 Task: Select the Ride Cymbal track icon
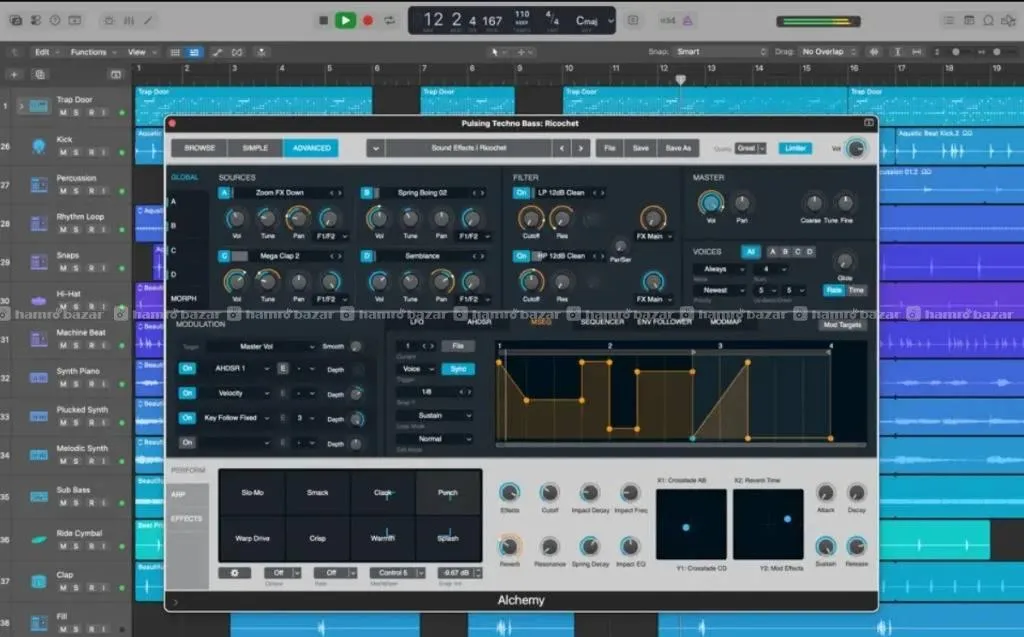(39, 540)
